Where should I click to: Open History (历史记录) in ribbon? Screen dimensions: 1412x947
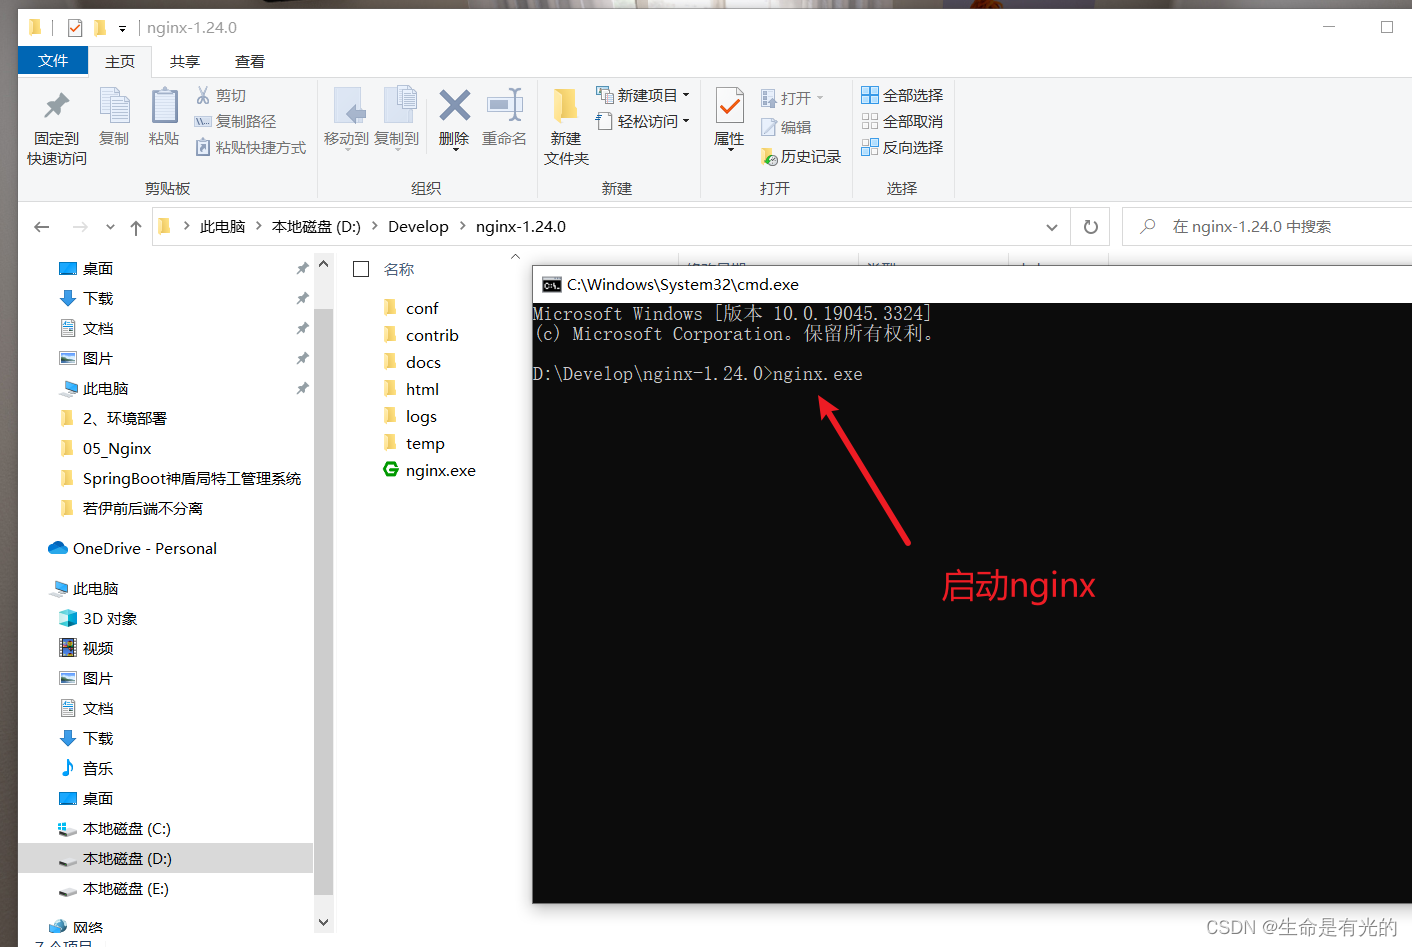click(801, 156)
